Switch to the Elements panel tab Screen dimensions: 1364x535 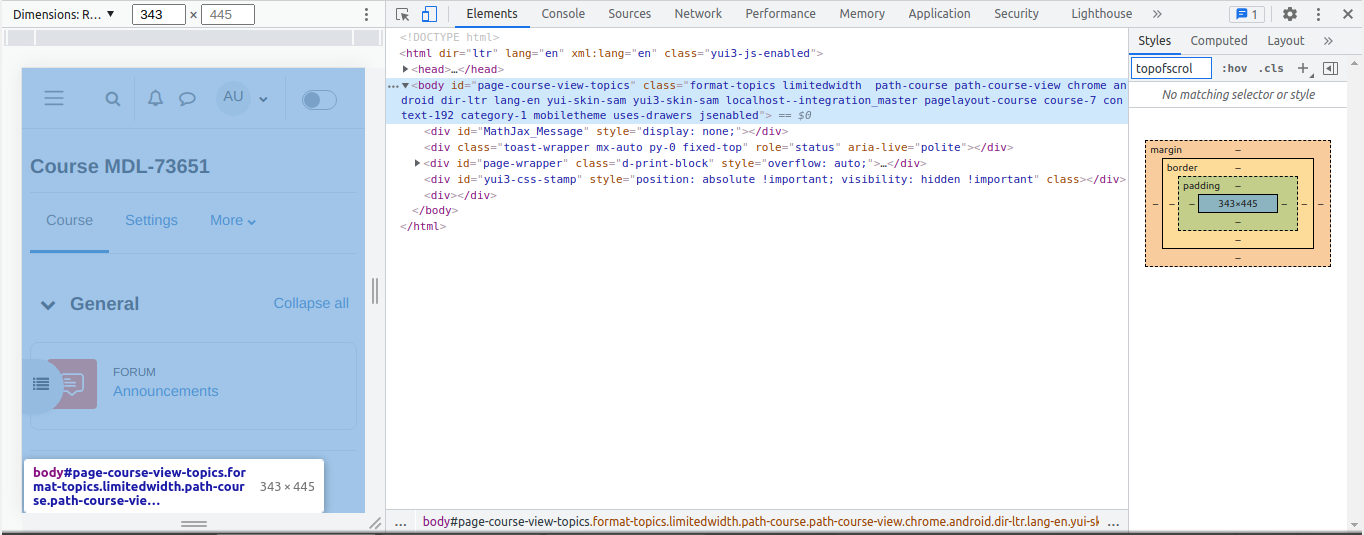(x=492, y=14)
